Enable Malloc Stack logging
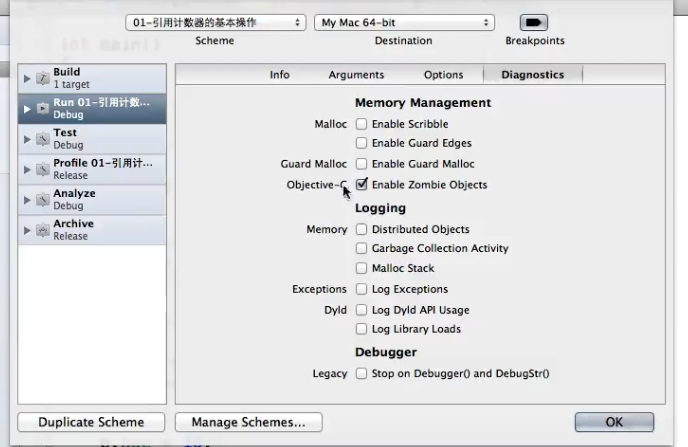Viewport: 688px width, 447px height. [x=361, y=268]
